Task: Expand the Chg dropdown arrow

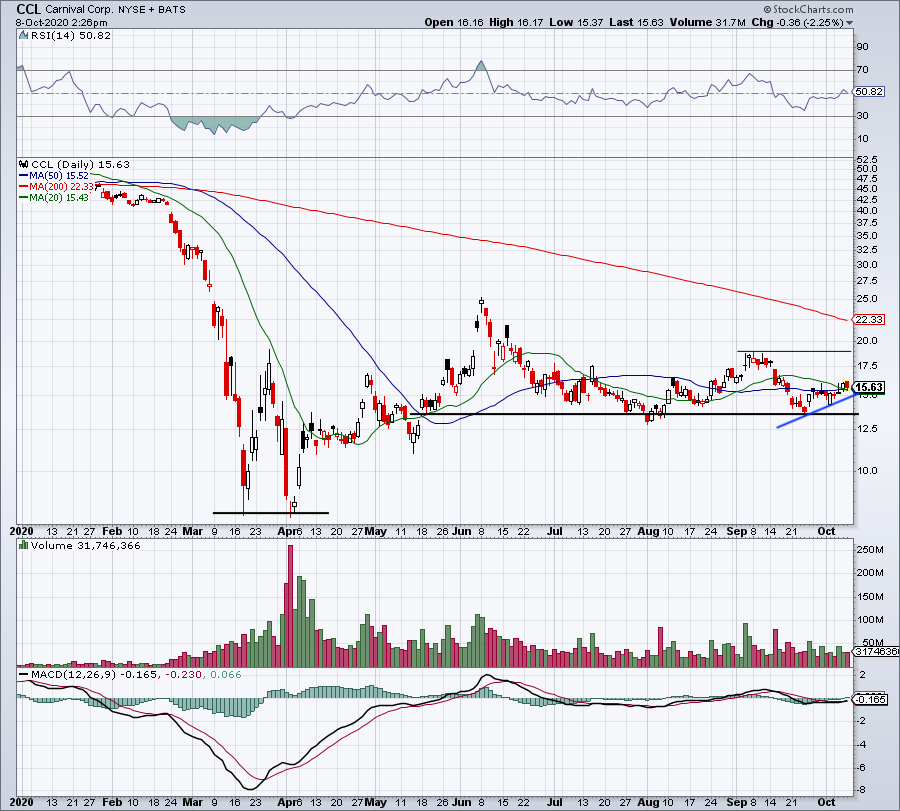Action: tap(849, 23)
